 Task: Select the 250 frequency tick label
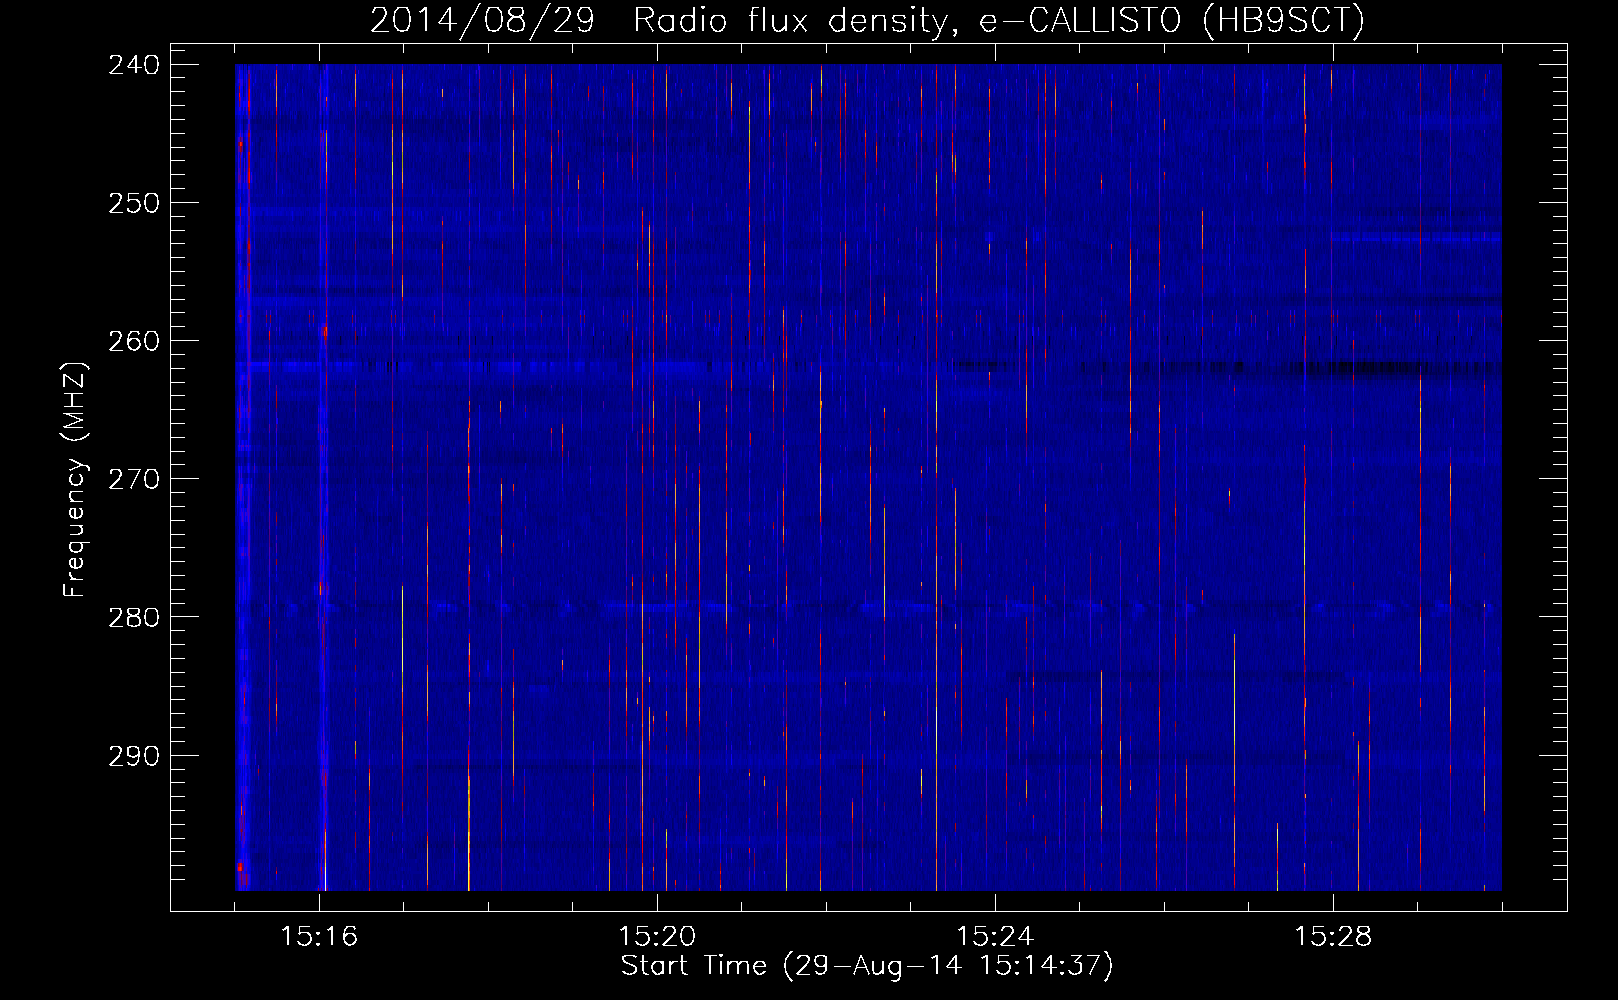click(134, 203)
